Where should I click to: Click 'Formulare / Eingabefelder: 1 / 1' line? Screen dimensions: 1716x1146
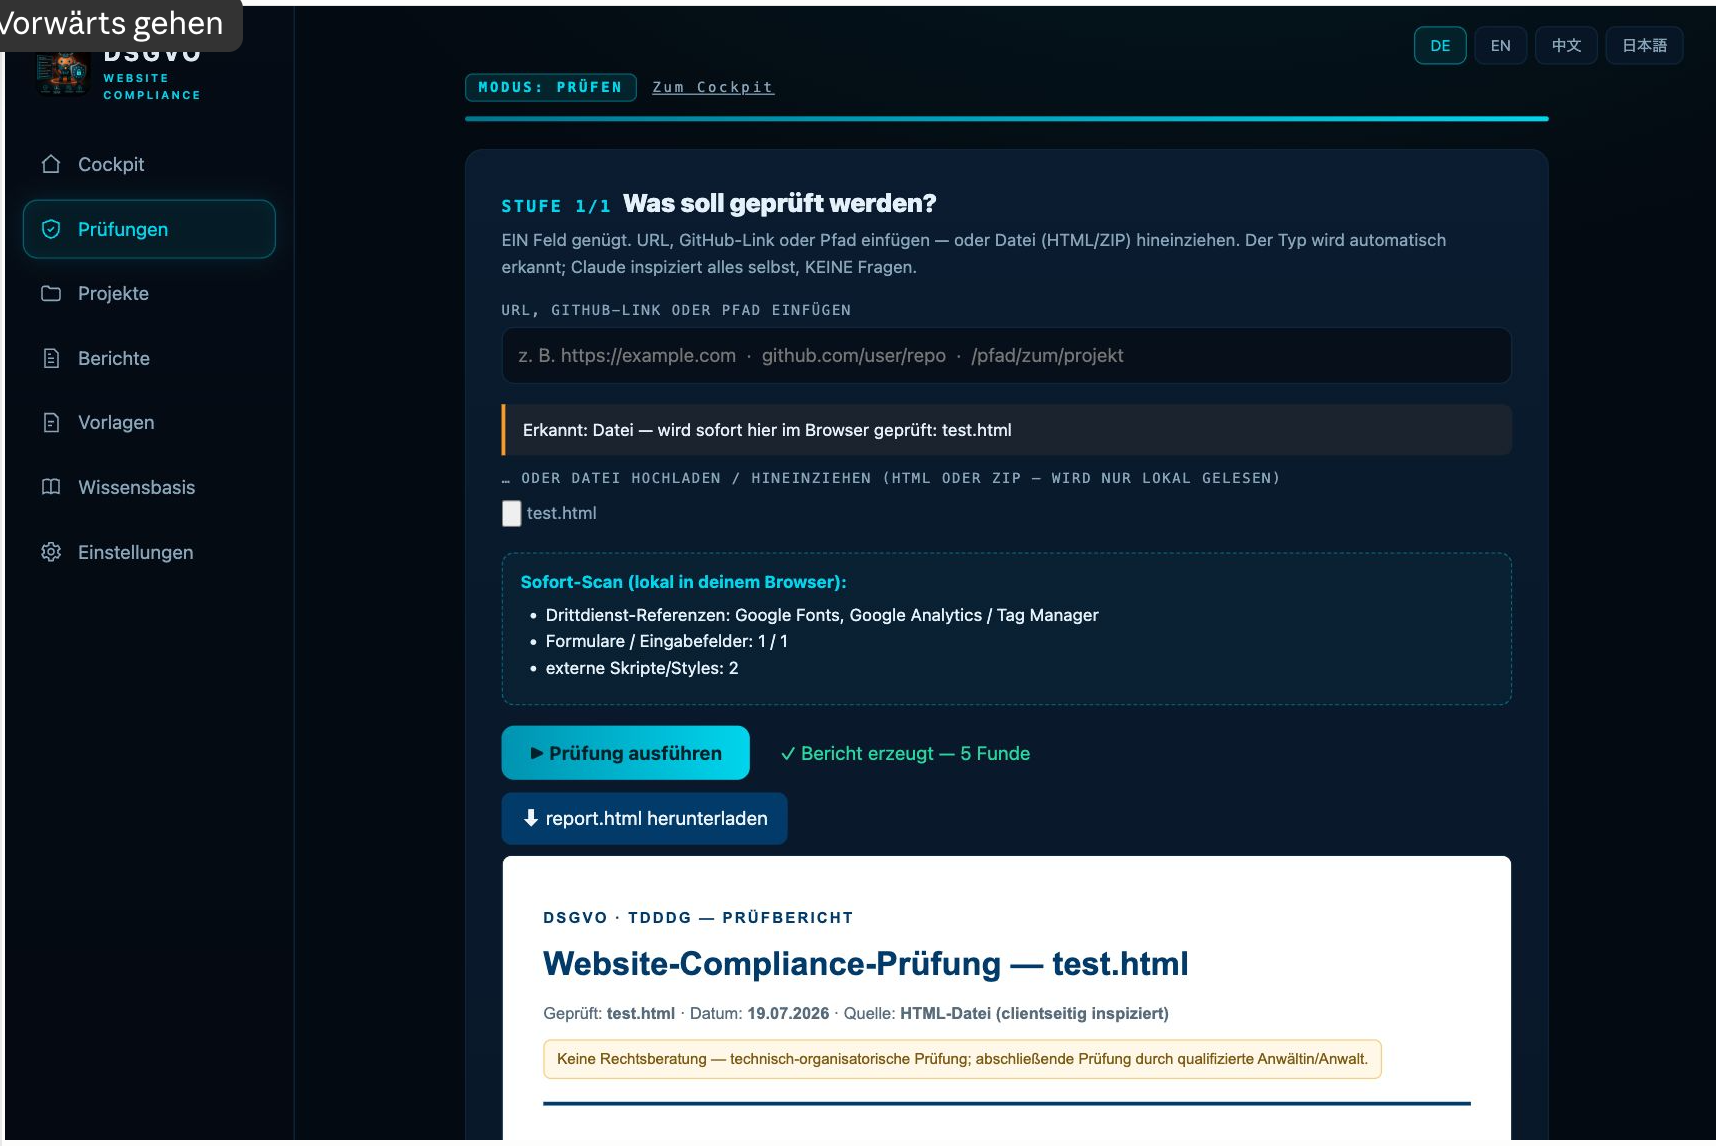[x=667, y=641]
